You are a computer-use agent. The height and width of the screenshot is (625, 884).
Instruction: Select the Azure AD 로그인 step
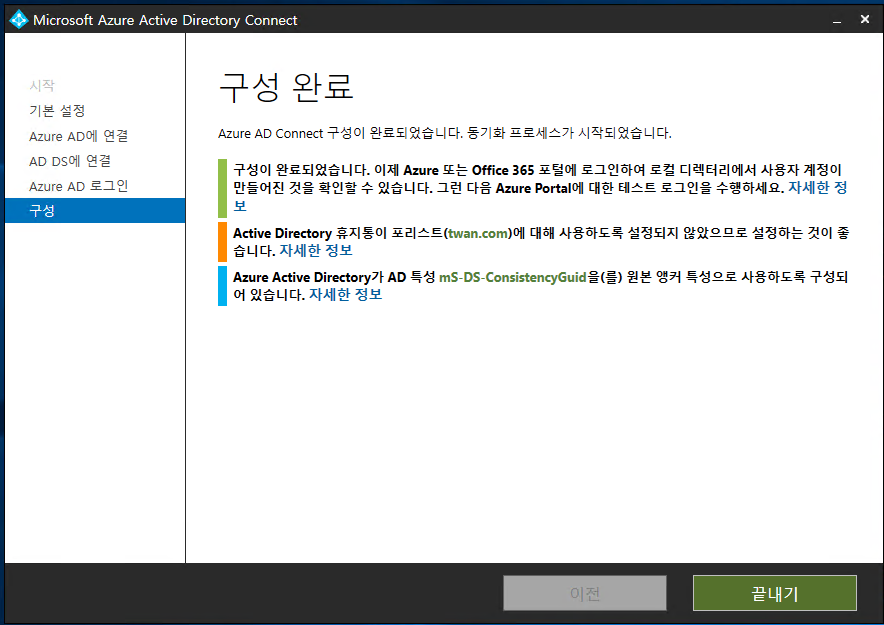79,186
